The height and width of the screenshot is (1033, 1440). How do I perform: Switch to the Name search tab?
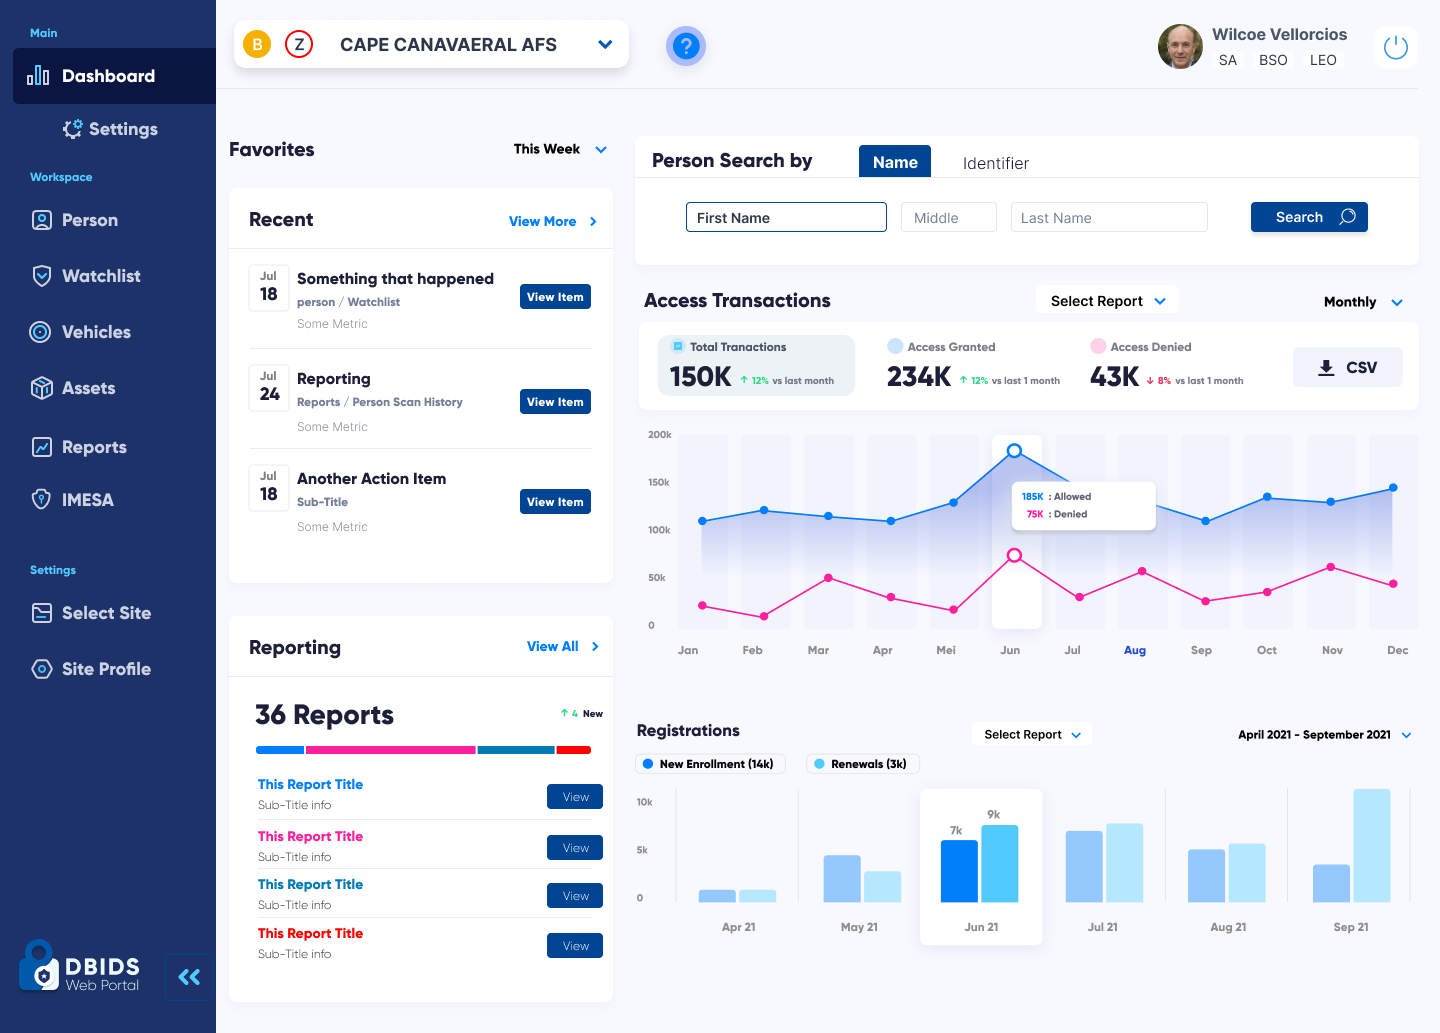(895, 162)
